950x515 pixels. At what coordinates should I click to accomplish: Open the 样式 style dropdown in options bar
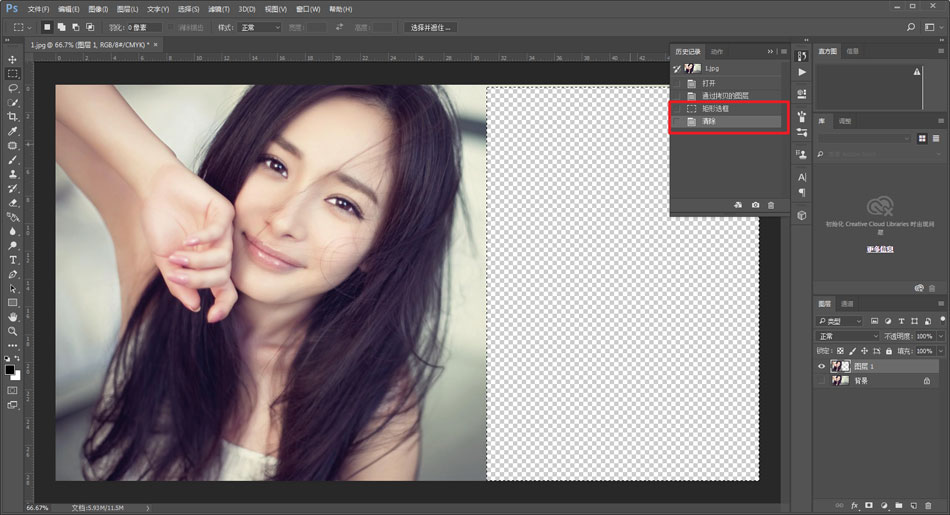coord(260,27)
